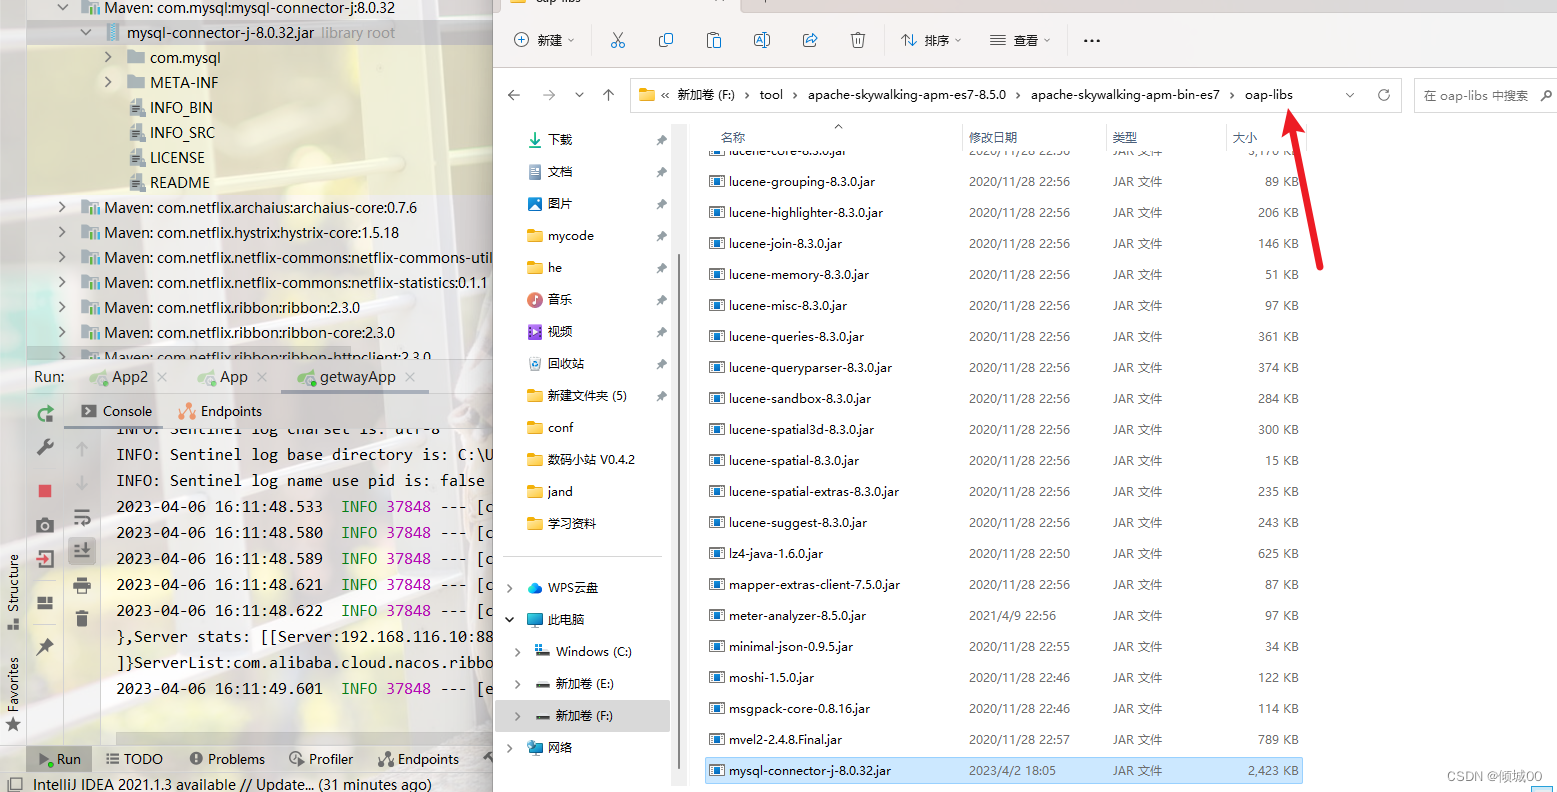
Task: Click the tool windows icon in IntelliJ status bar
Action: point(15,785)
